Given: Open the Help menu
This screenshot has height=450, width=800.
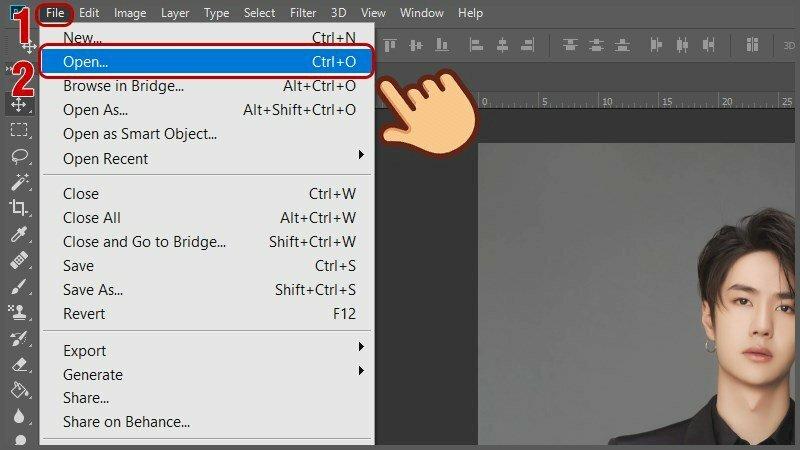Looking at the screenshot, I should click(x=470, y=13).
